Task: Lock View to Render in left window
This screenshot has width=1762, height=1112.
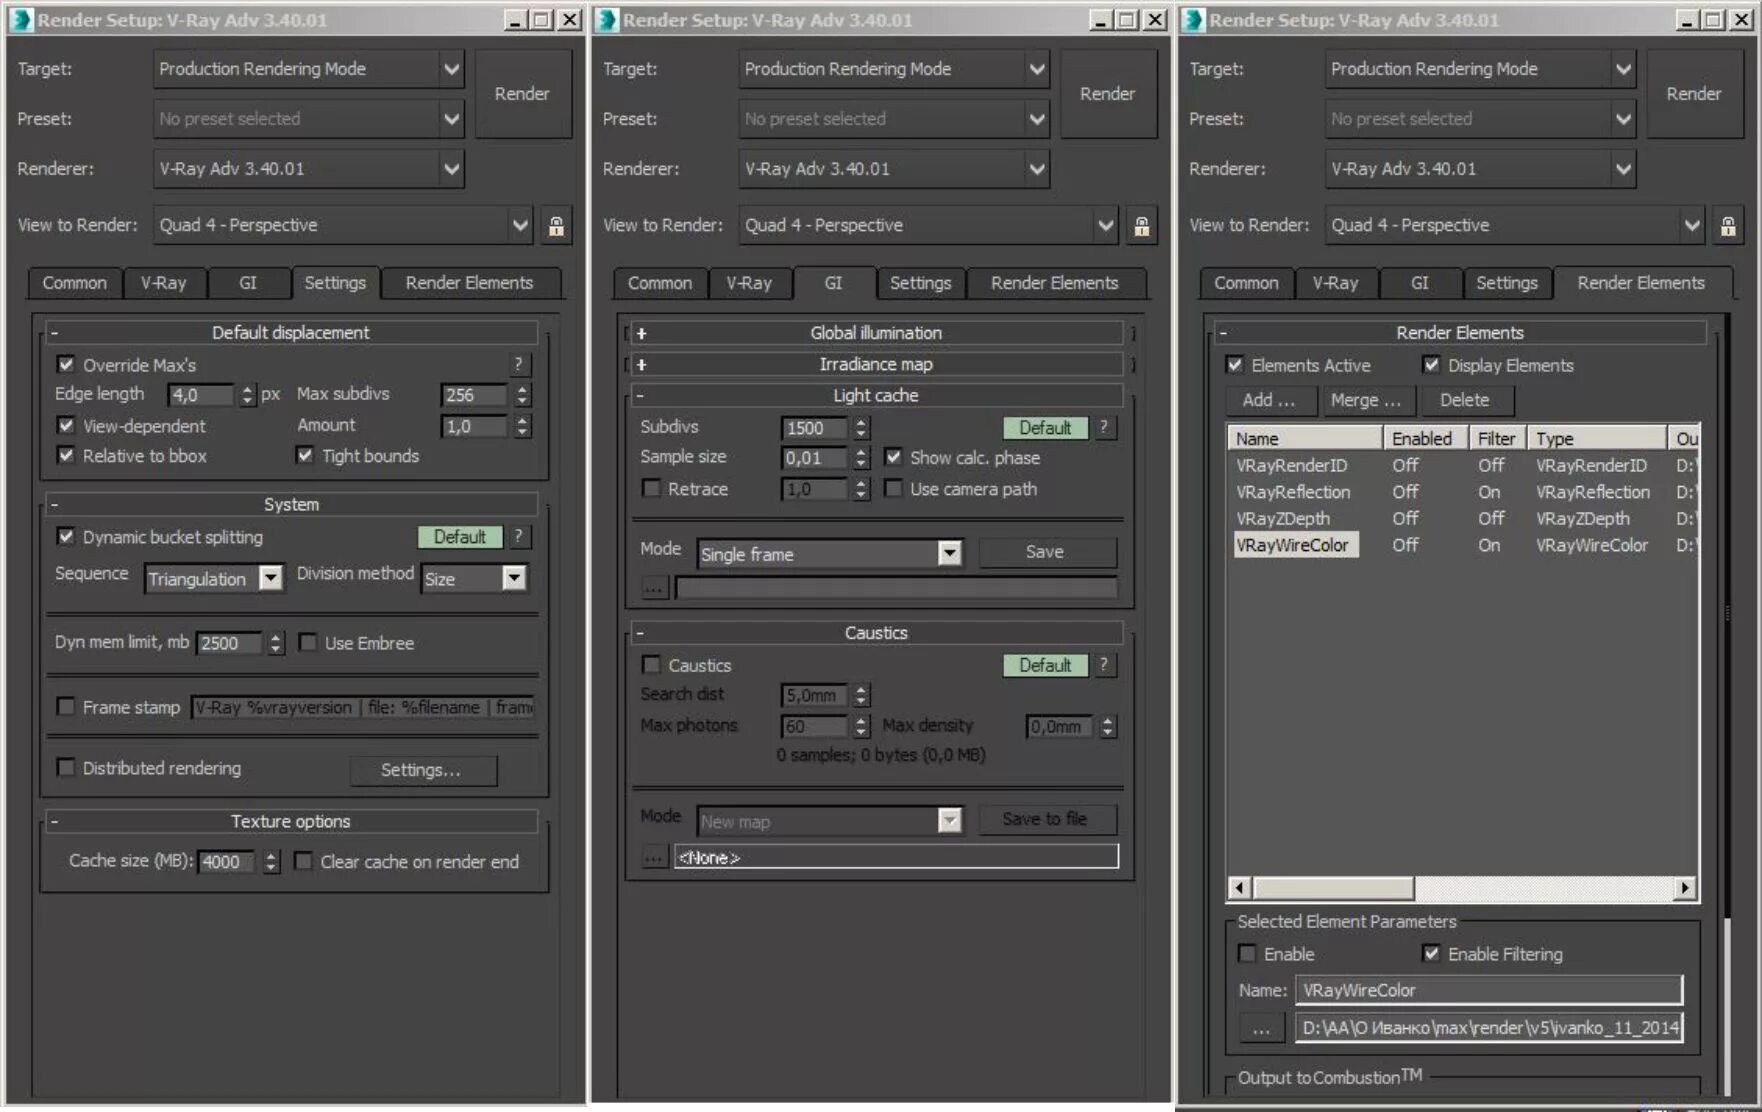Action: coord(556,226)
